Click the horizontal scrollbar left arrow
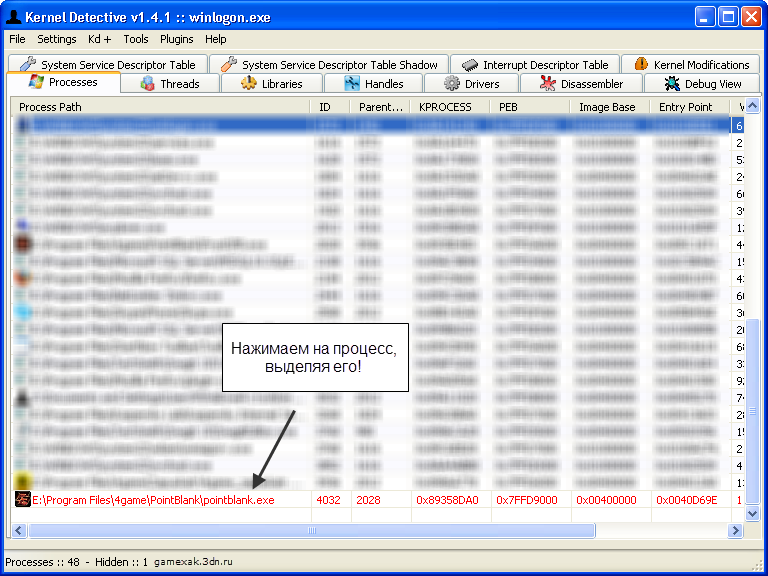 point(19,530)
